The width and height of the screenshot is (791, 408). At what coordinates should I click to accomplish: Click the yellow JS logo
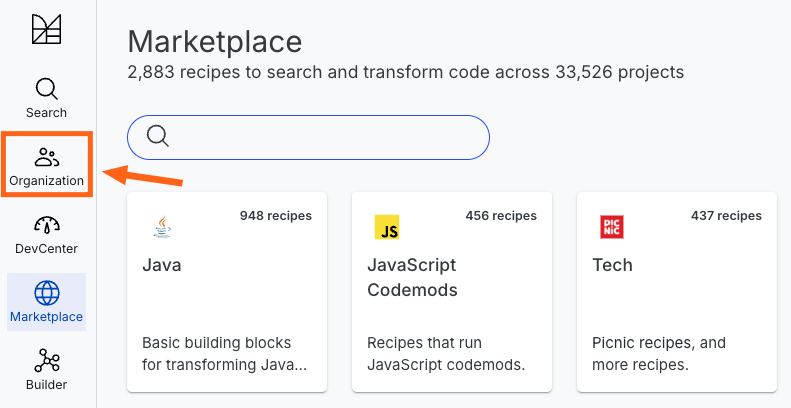[x=387, y=227]
